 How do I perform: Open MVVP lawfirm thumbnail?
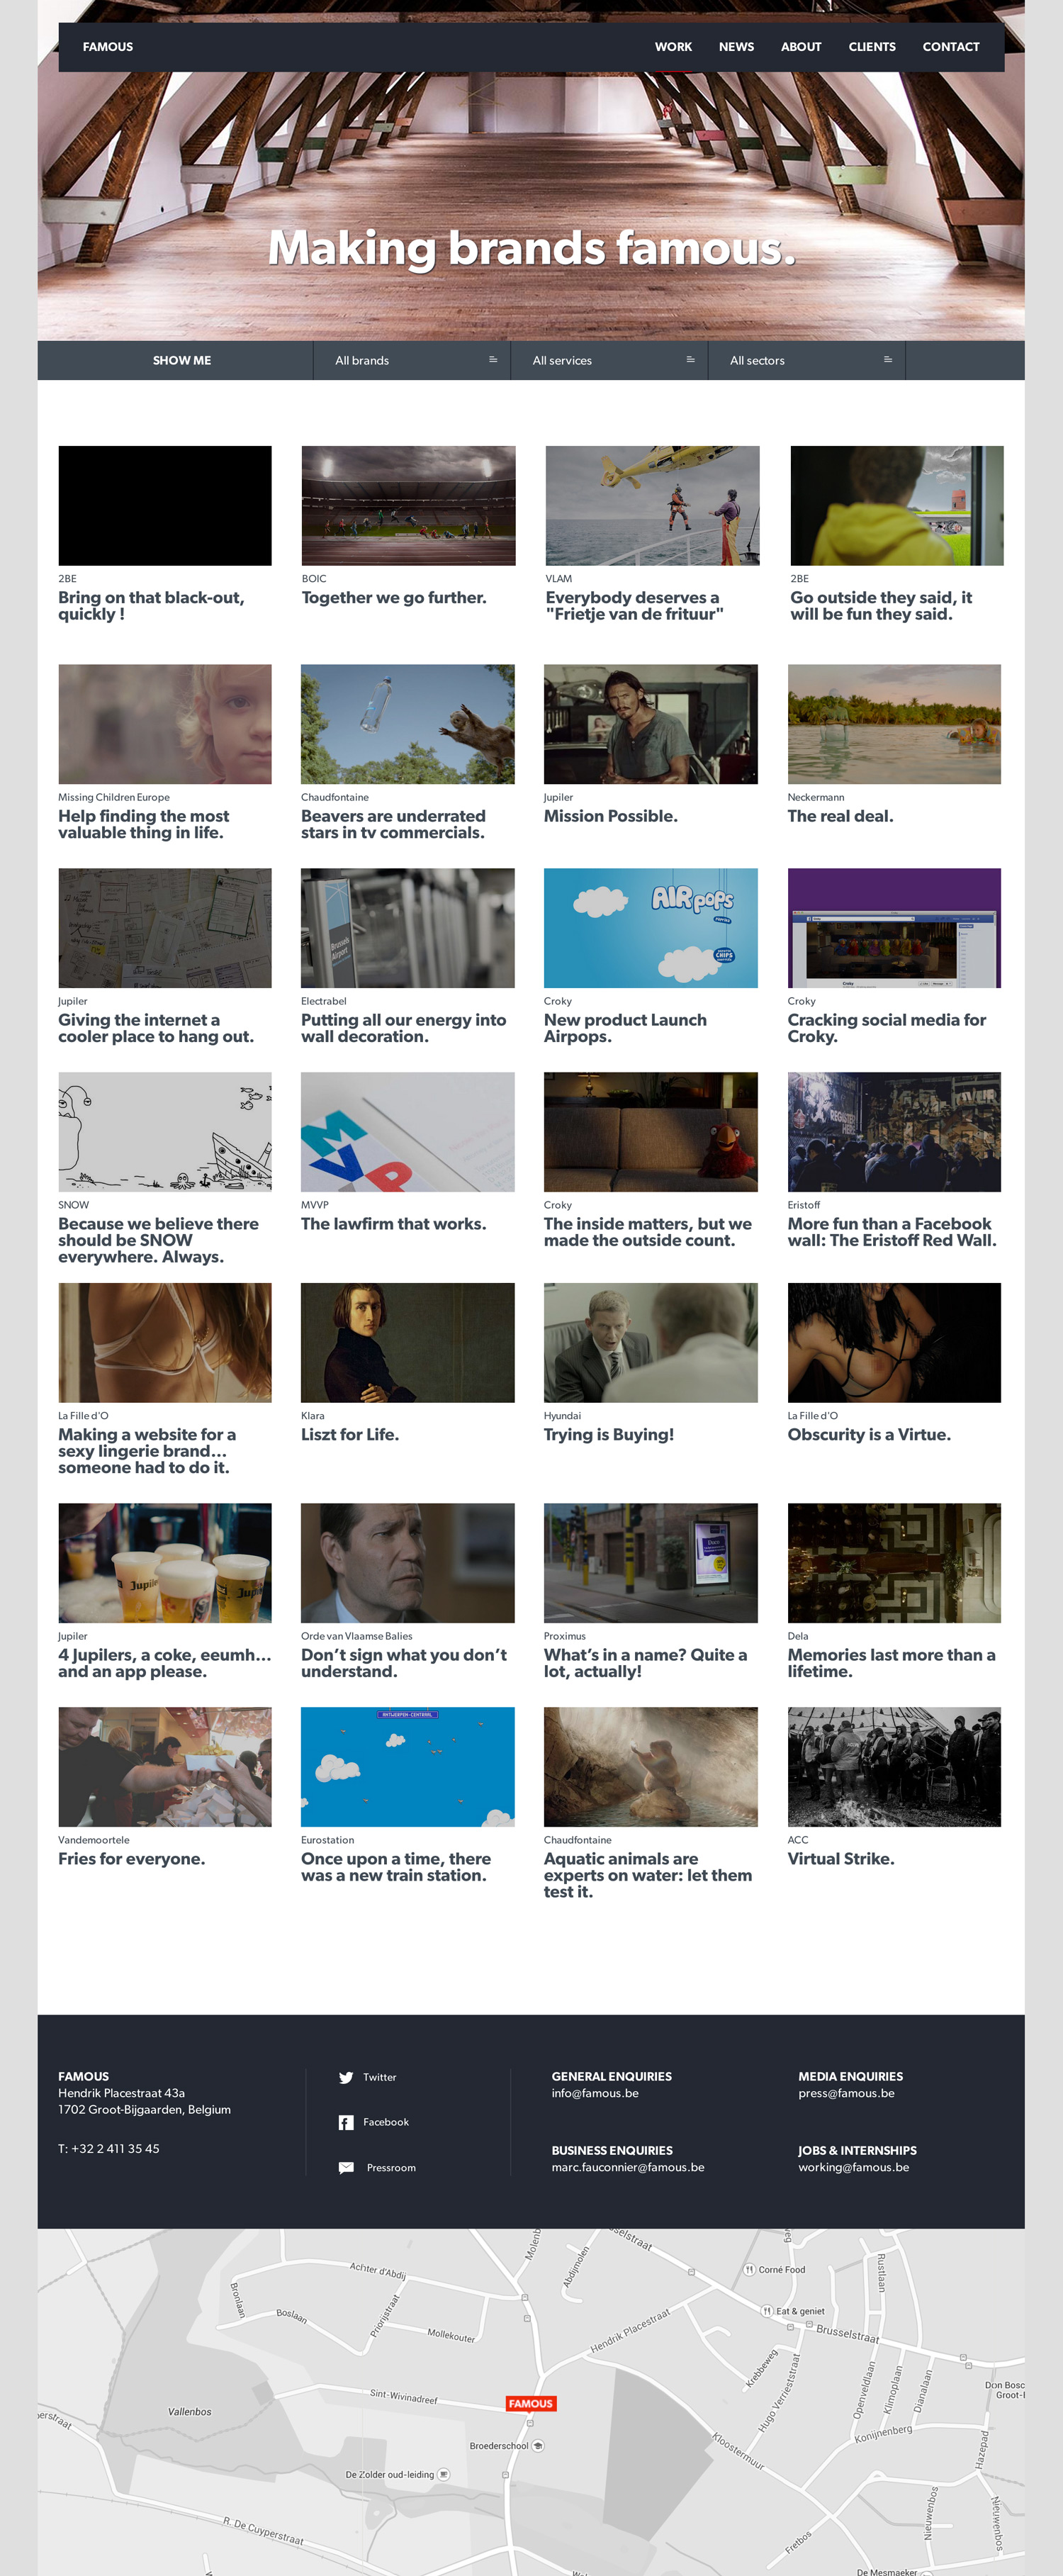pos(408,1132)
